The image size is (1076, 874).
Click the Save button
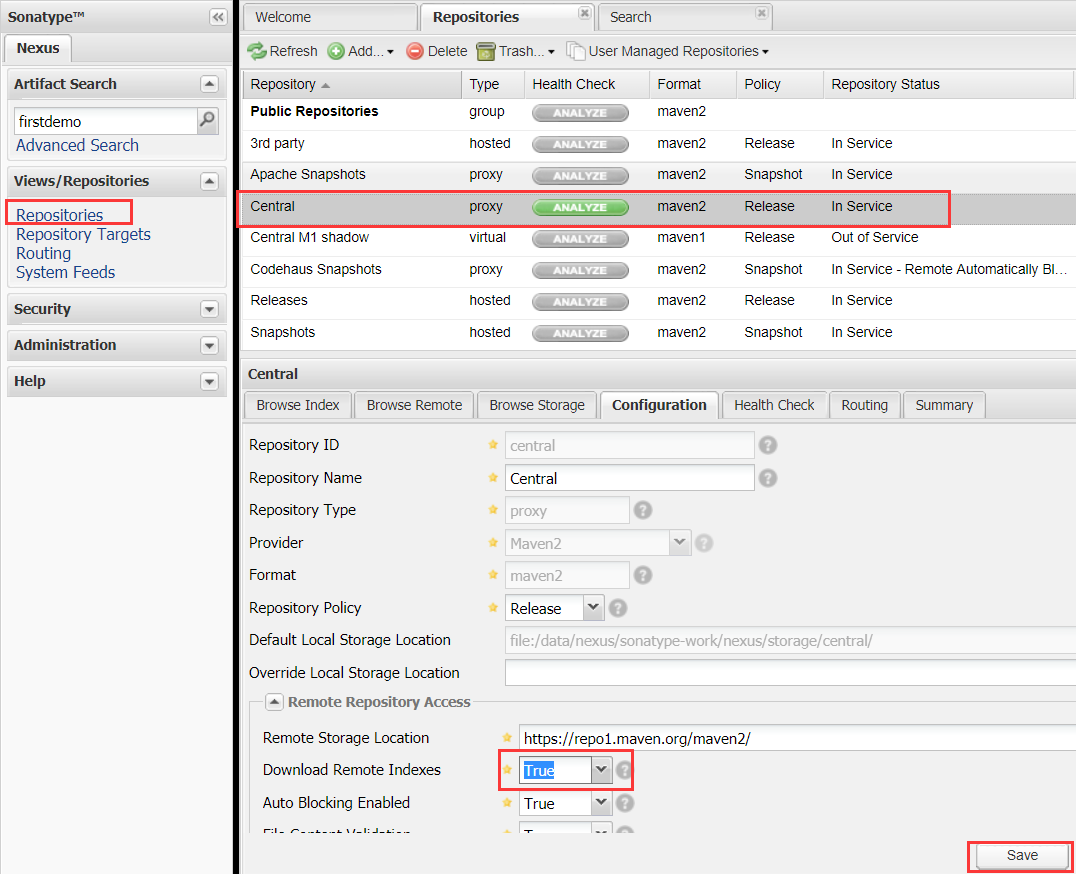[1022, 855]
